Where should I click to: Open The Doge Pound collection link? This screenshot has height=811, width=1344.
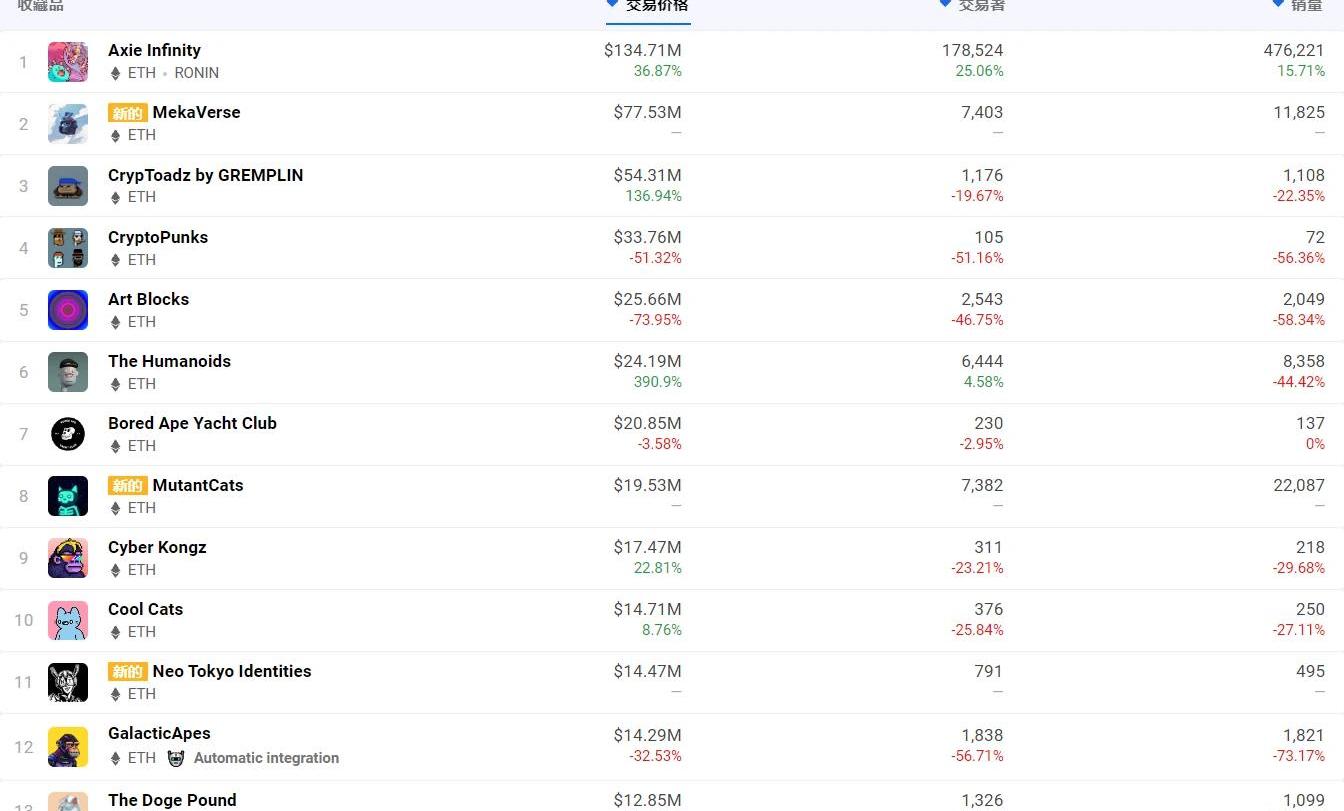[172, 800]
